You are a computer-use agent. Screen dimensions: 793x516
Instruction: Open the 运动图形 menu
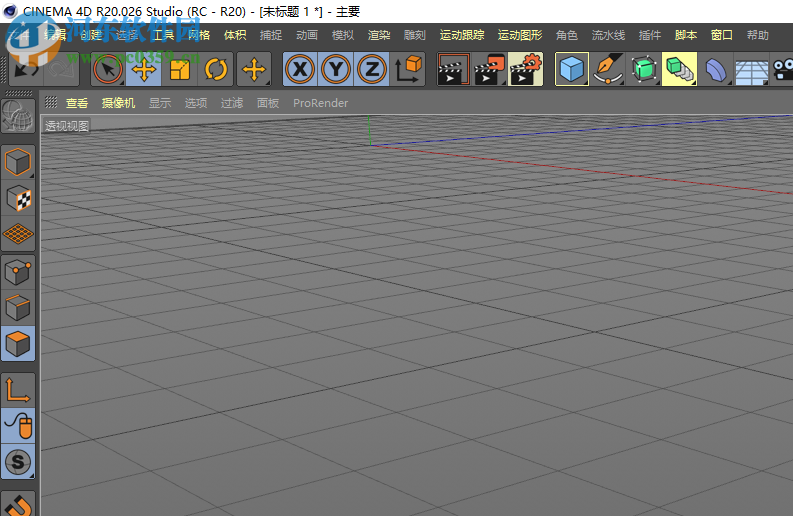(x=520, y=35)
